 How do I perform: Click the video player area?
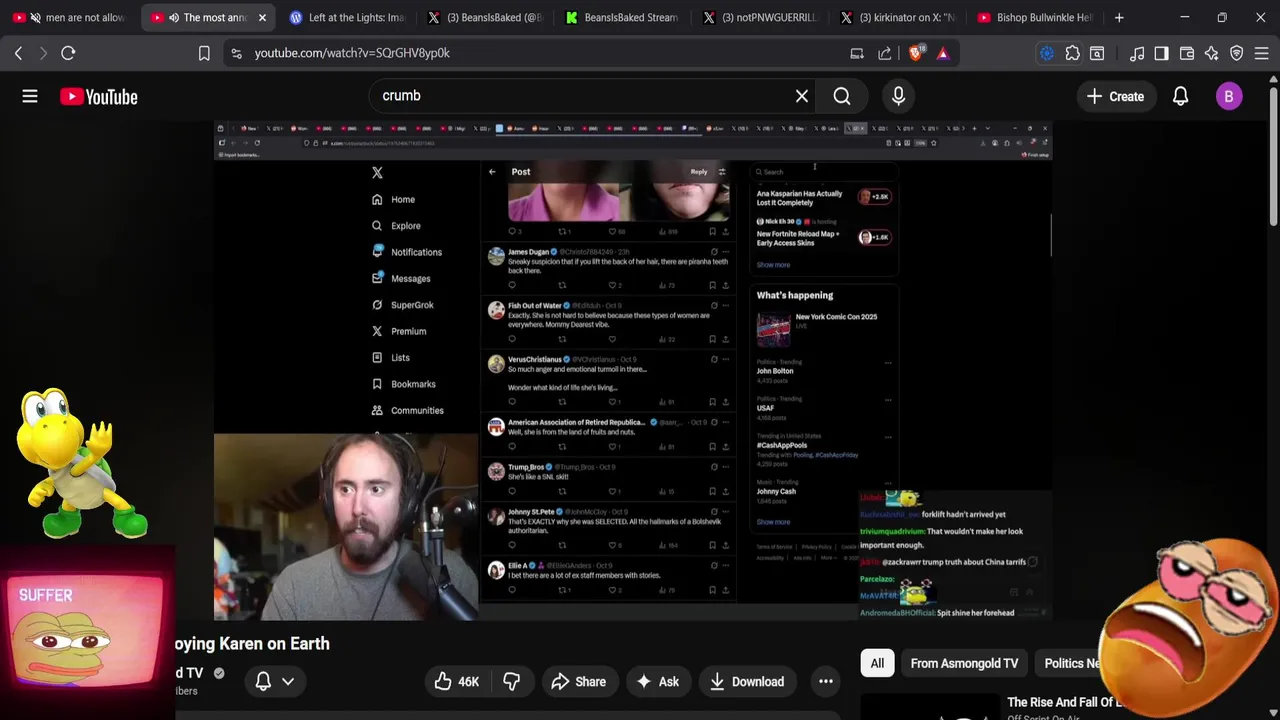tap(632, 370)
